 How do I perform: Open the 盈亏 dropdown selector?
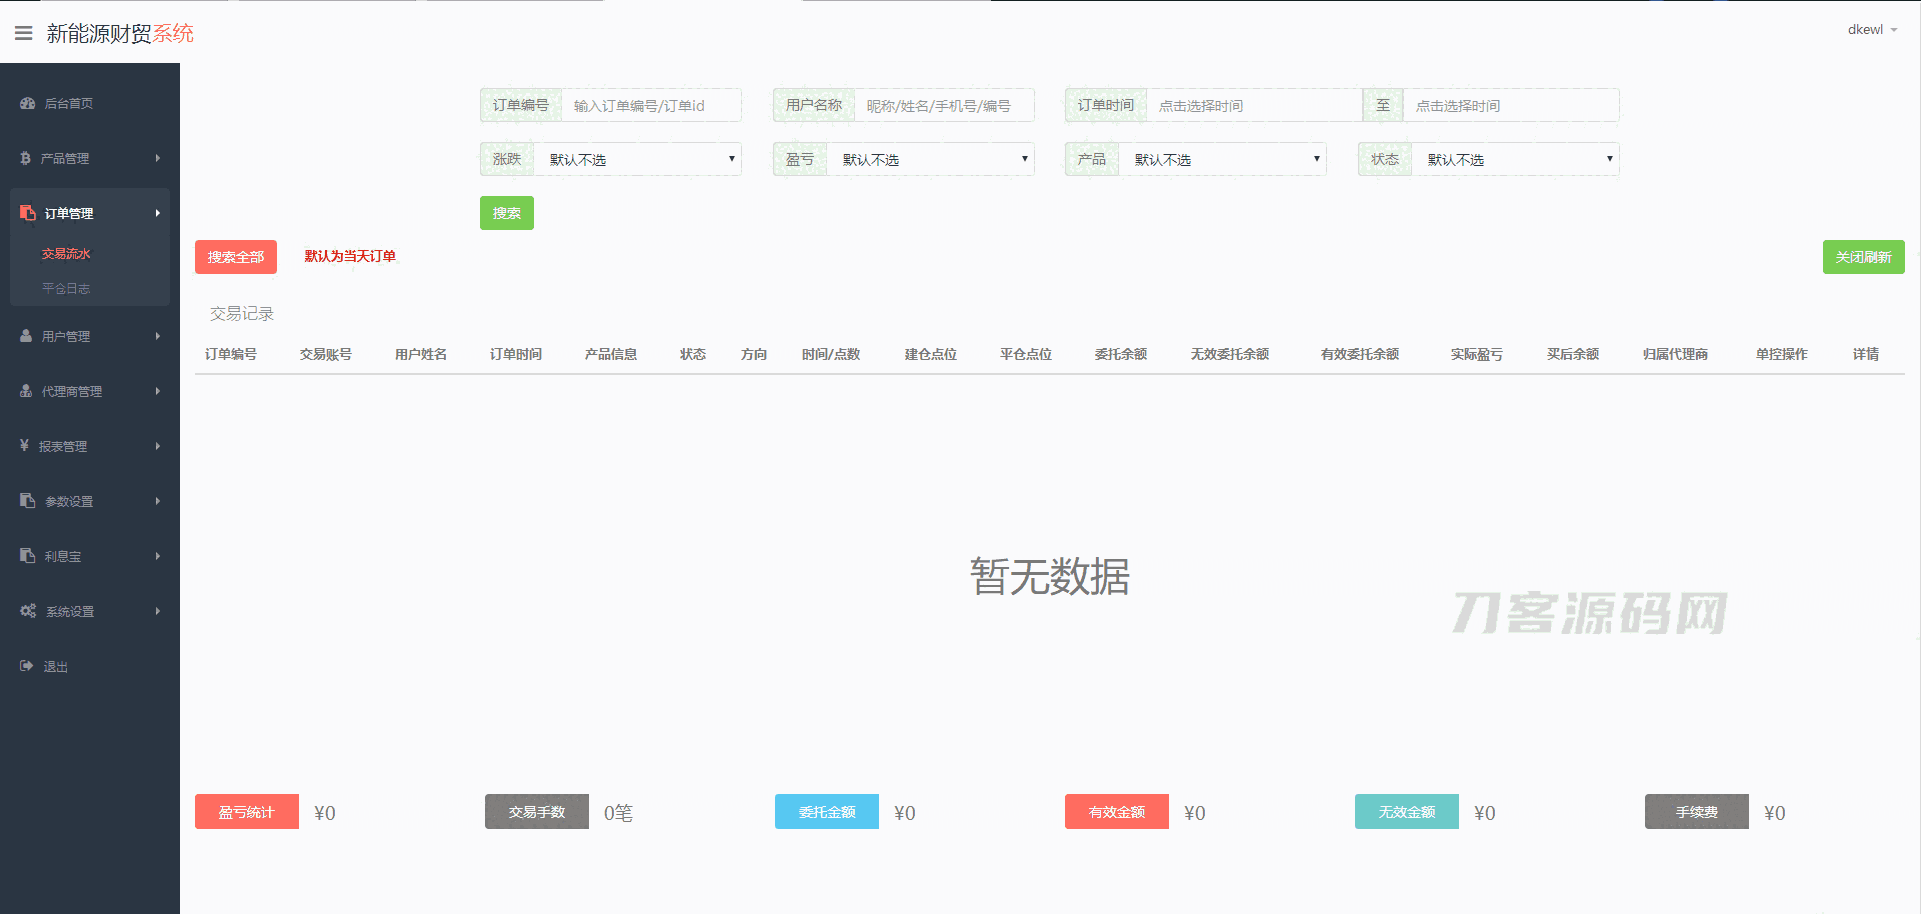coord(930,159)
